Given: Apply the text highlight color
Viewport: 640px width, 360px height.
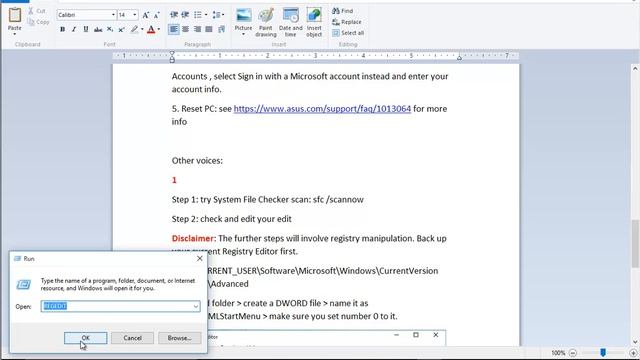Looking at the screenshot, I should (x=134, y=29).
